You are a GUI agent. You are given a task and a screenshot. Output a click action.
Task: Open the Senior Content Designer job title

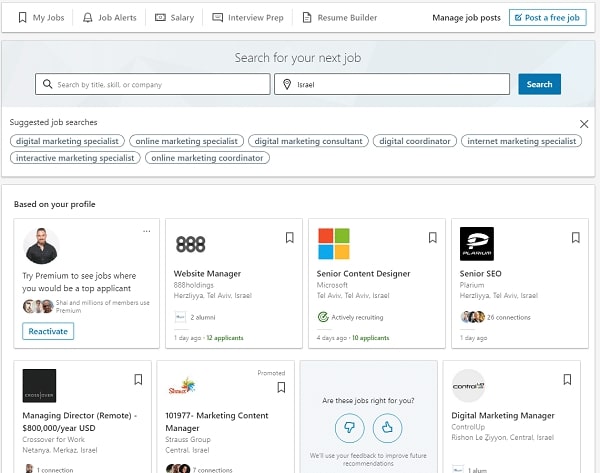tap(364, 274)
